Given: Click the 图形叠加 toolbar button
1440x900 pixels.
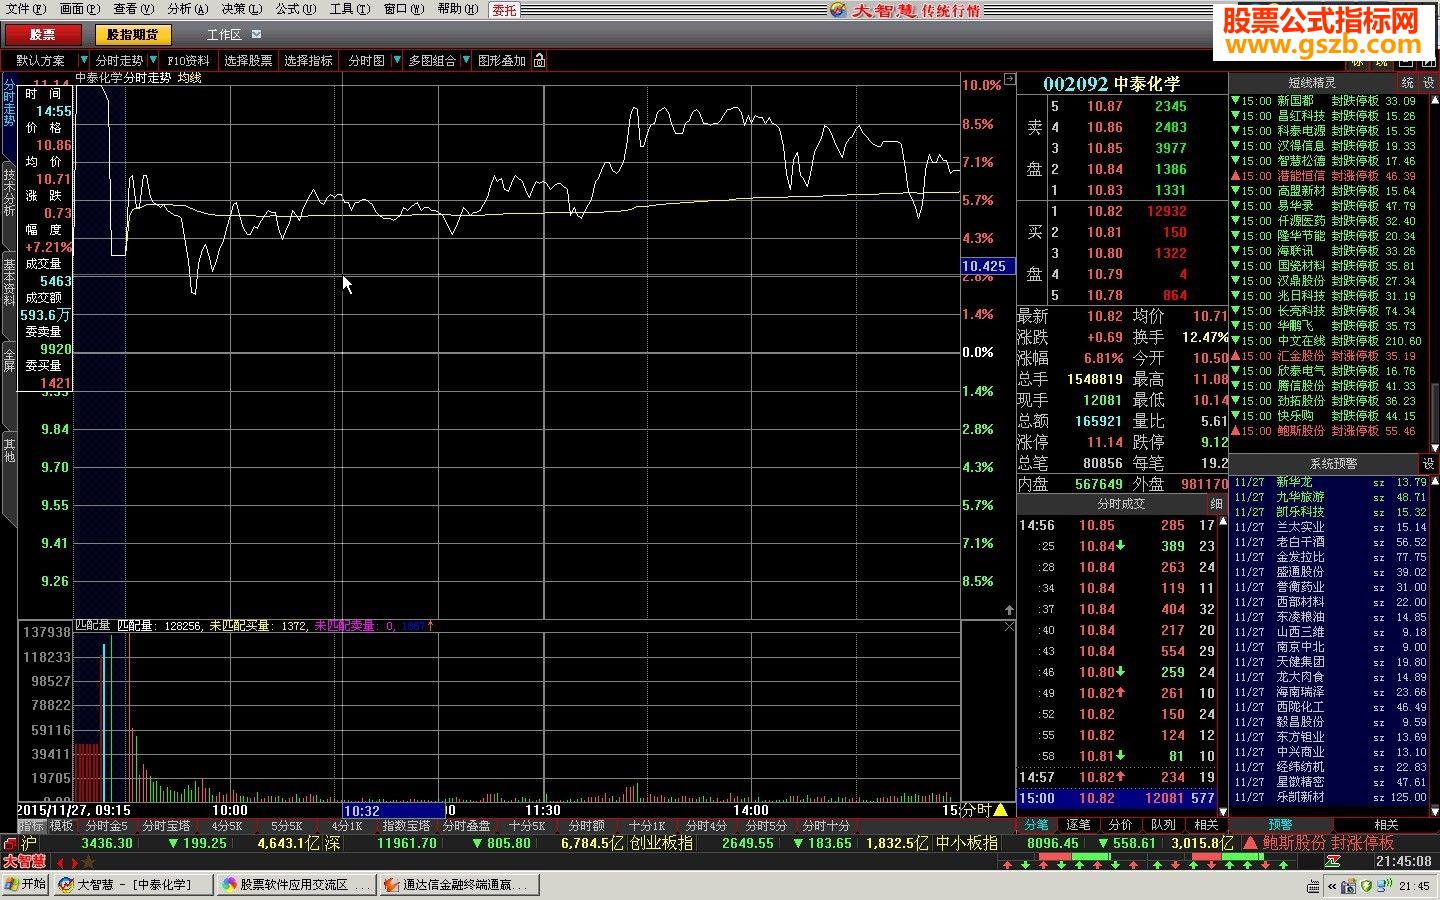Looking at the screenshot, I should pos(501,61).
